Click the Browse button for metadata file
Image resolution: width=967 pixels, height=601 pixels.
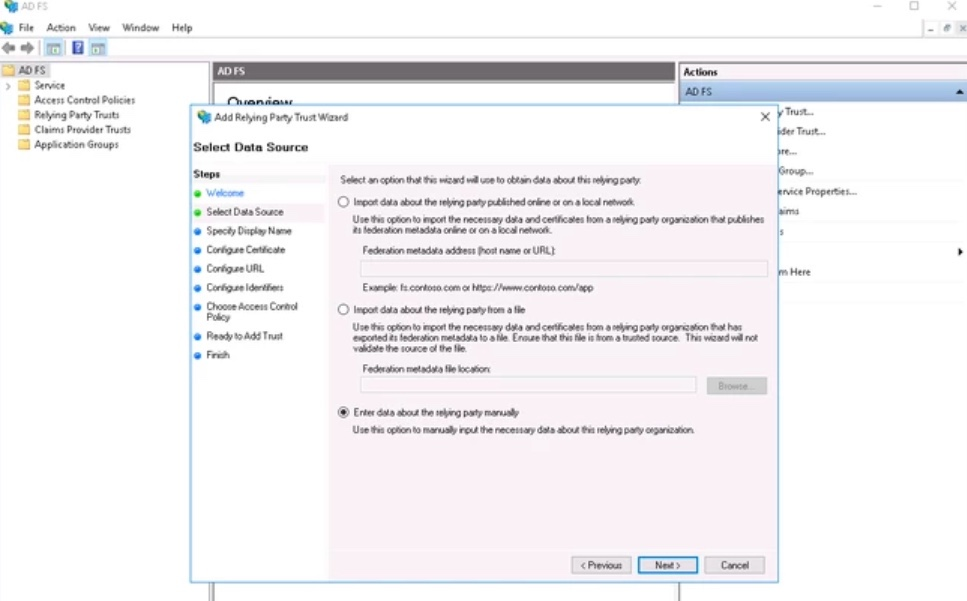pyautogui.click(x=736, y=386)
